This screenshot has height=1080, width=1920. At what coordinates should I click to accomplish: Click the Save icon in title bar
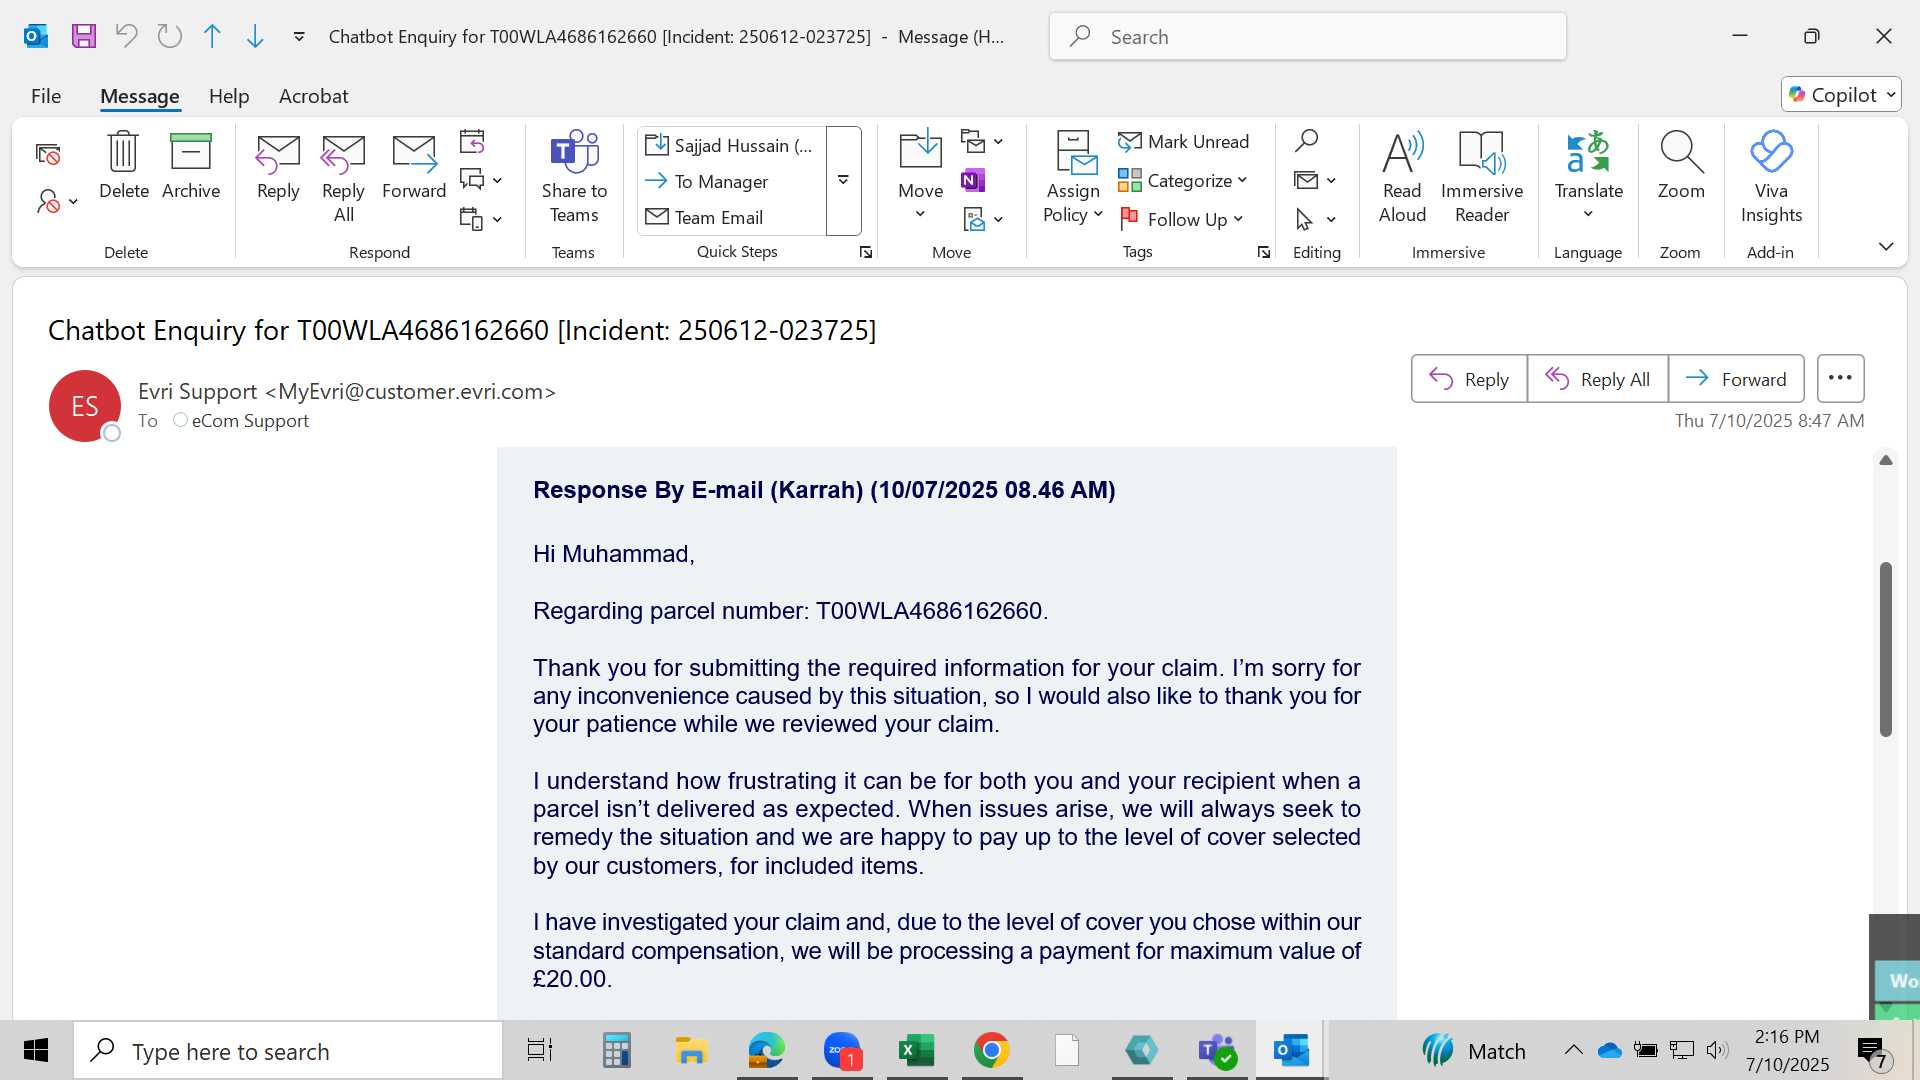[84, 37]
